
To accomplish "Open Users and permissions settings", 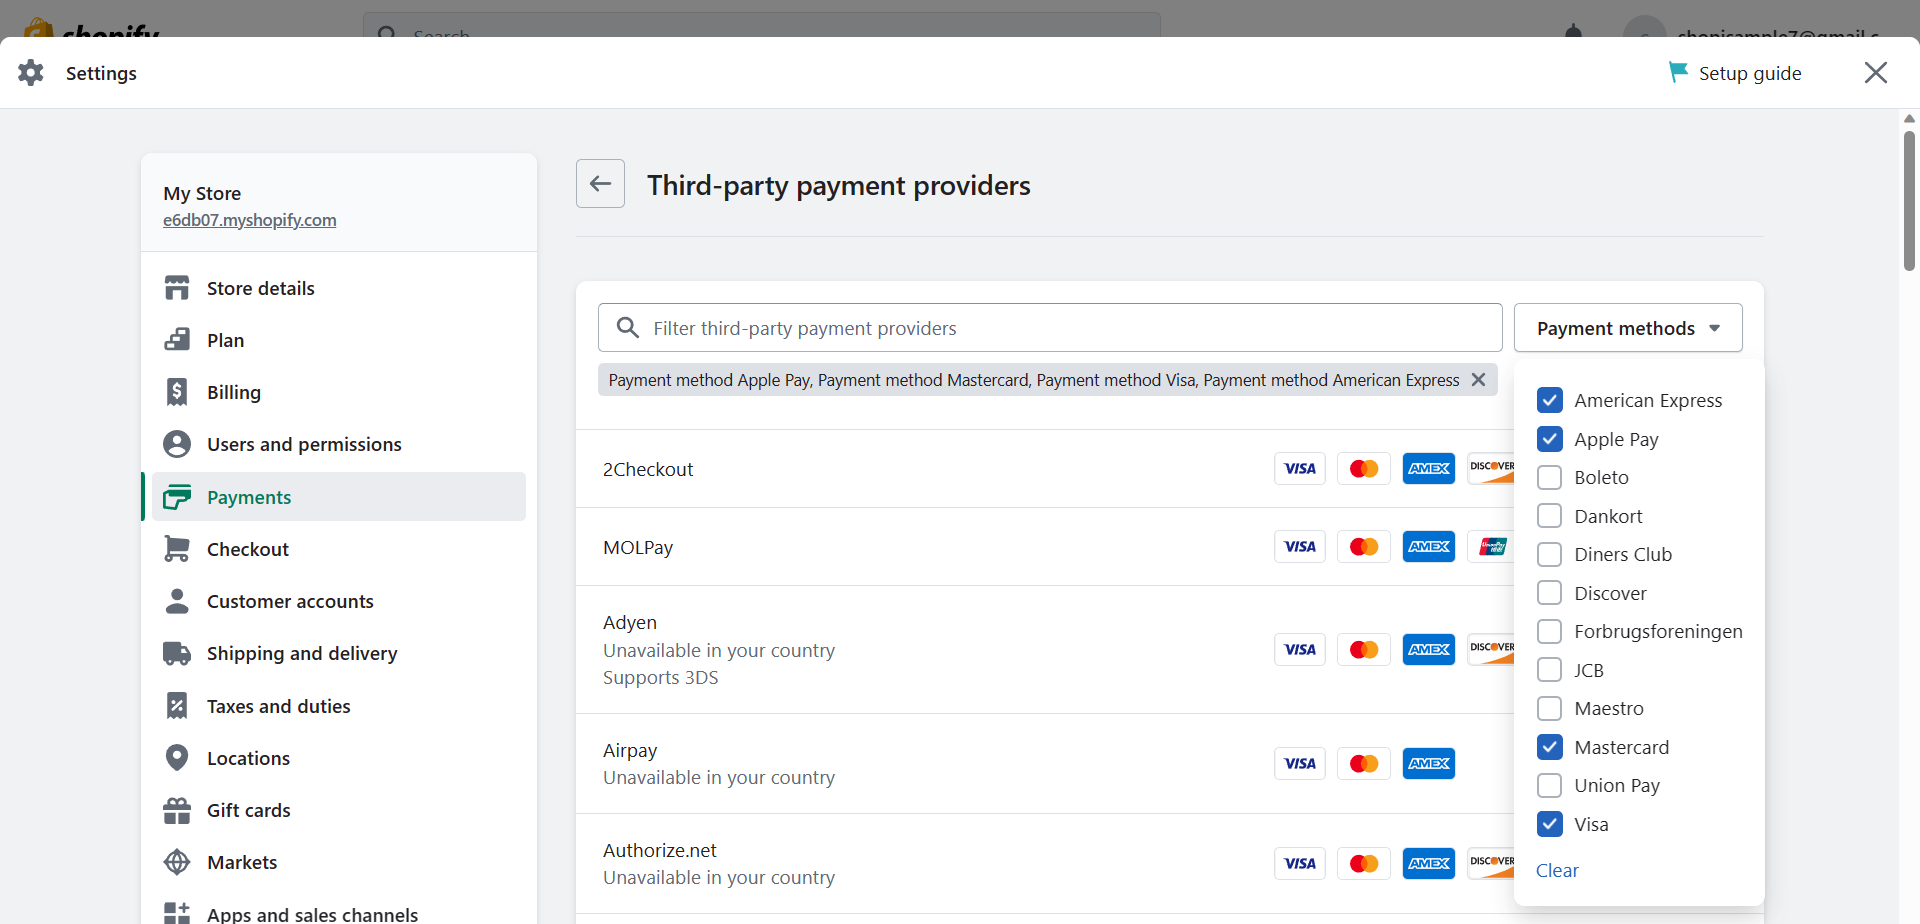I will tap(338, 444).
